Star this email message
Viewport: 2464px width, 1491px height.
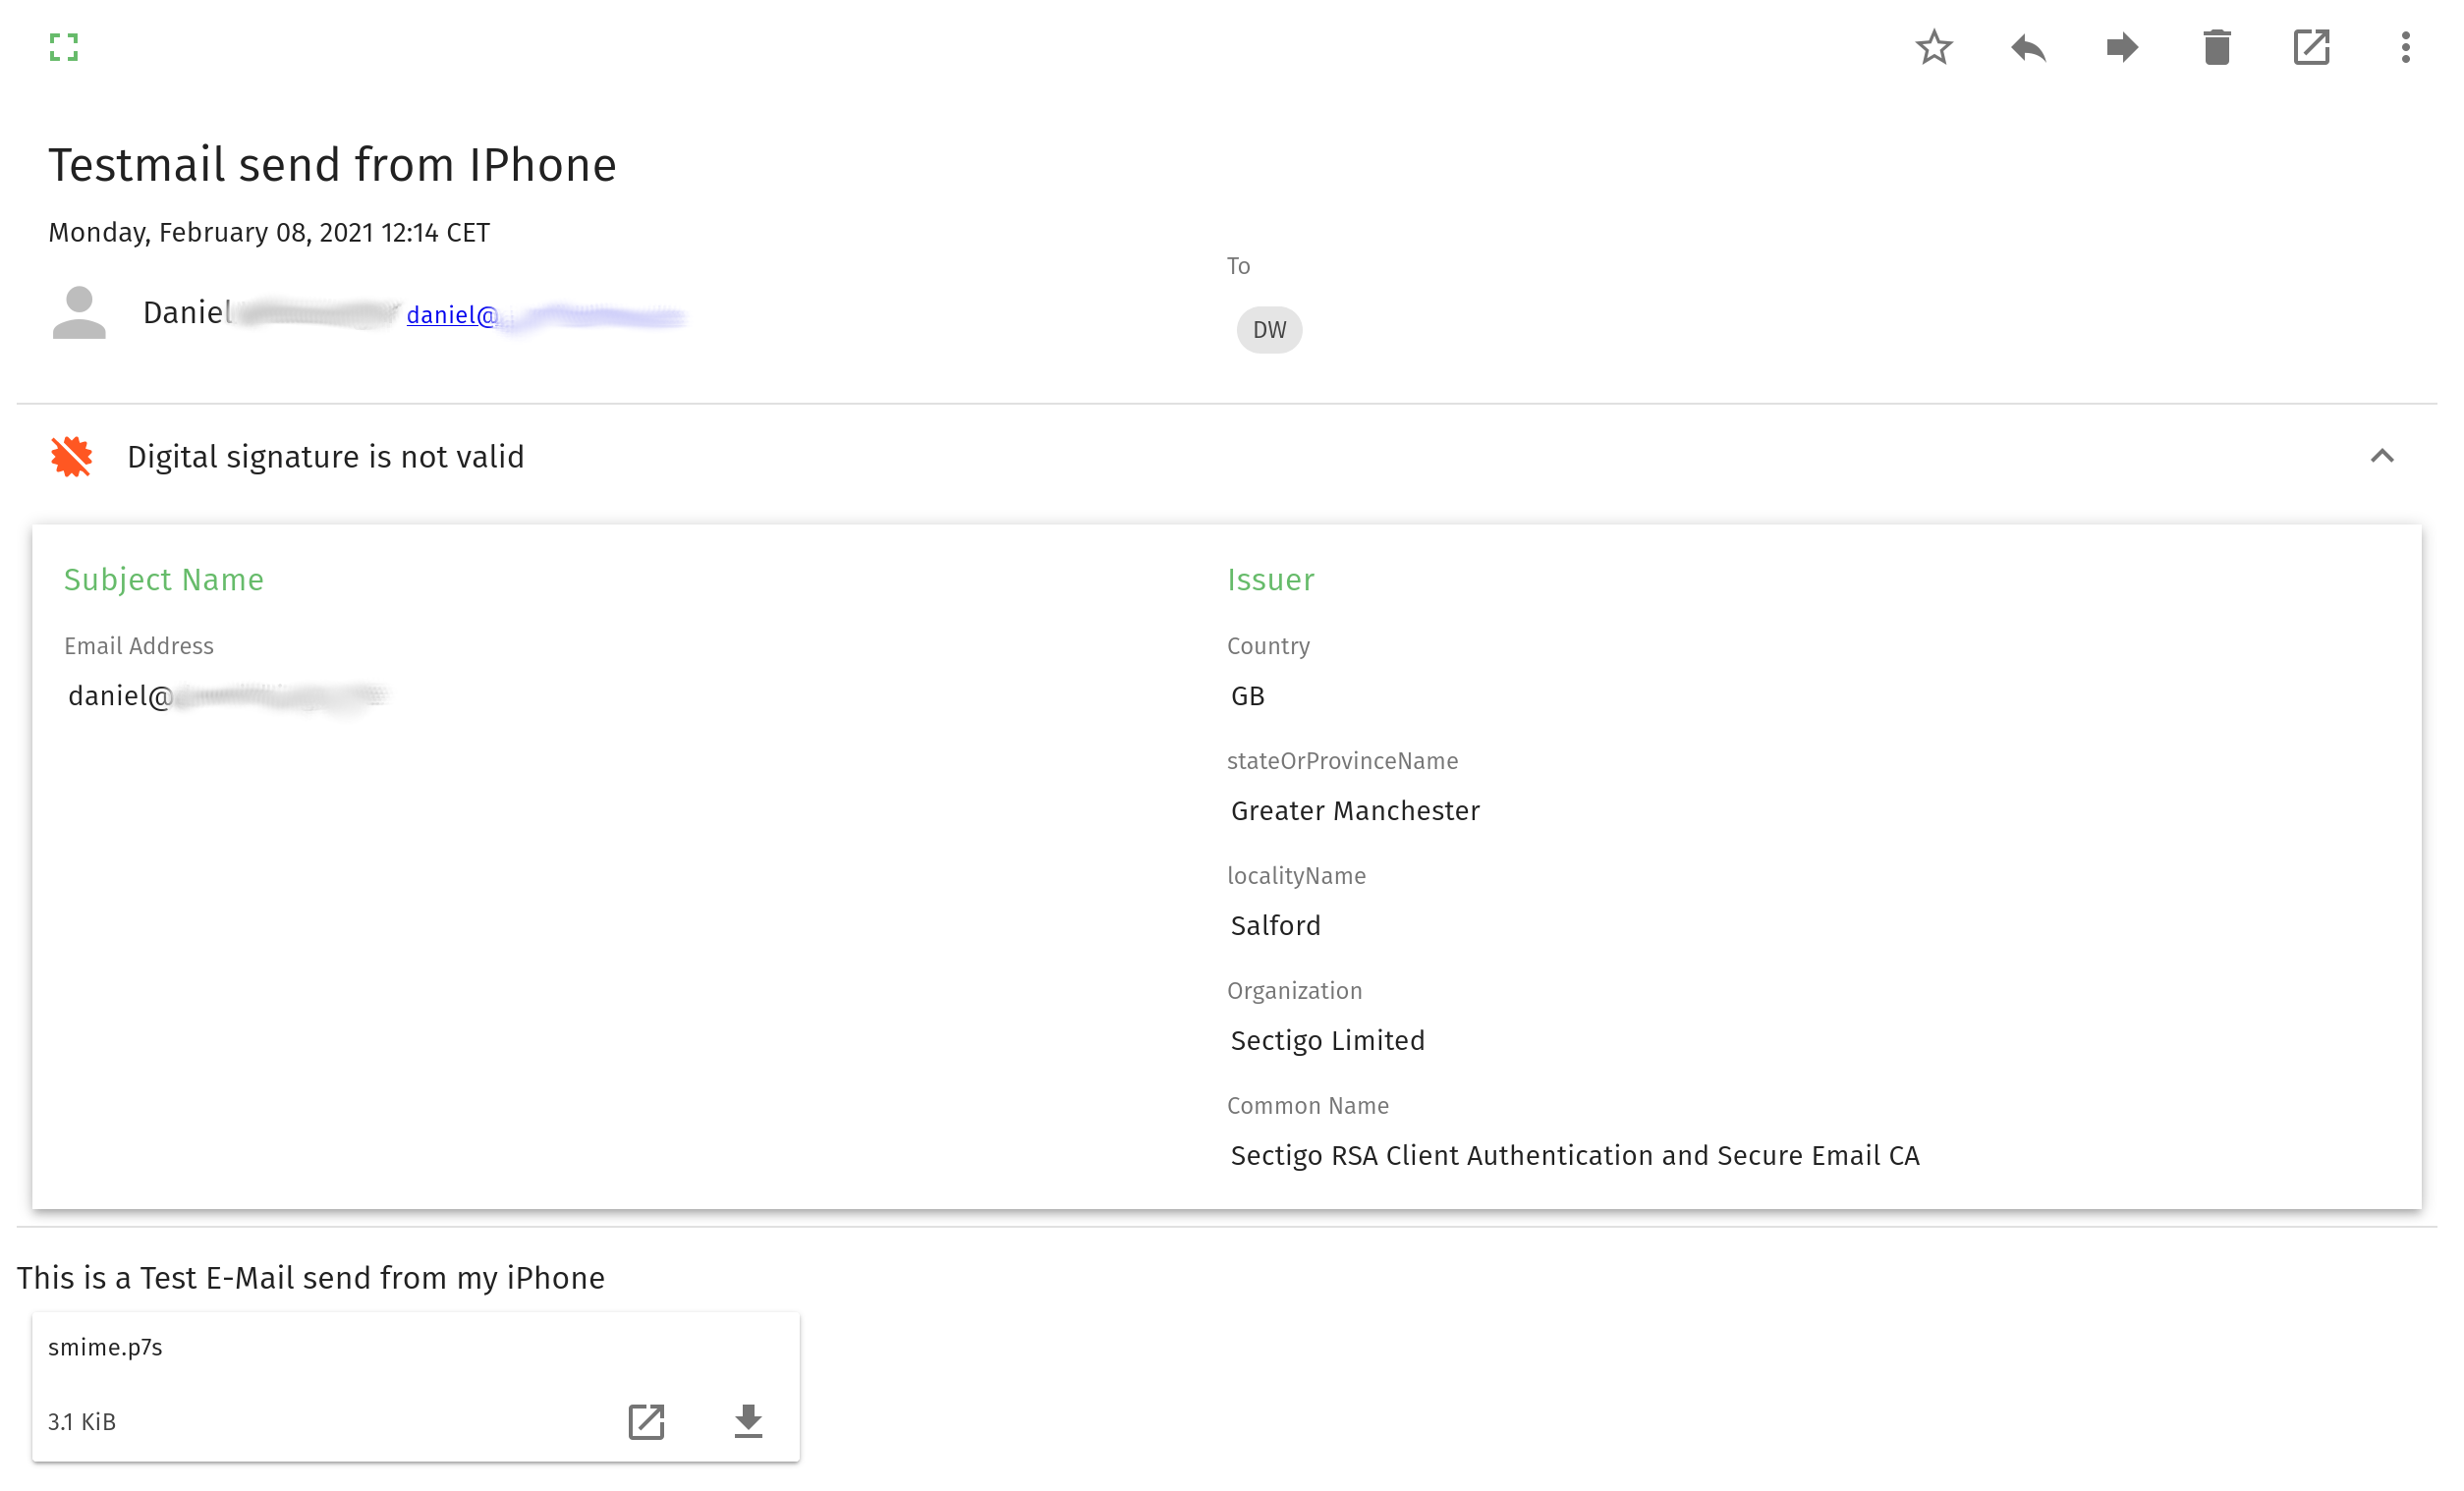click(x=1934, y=47)
